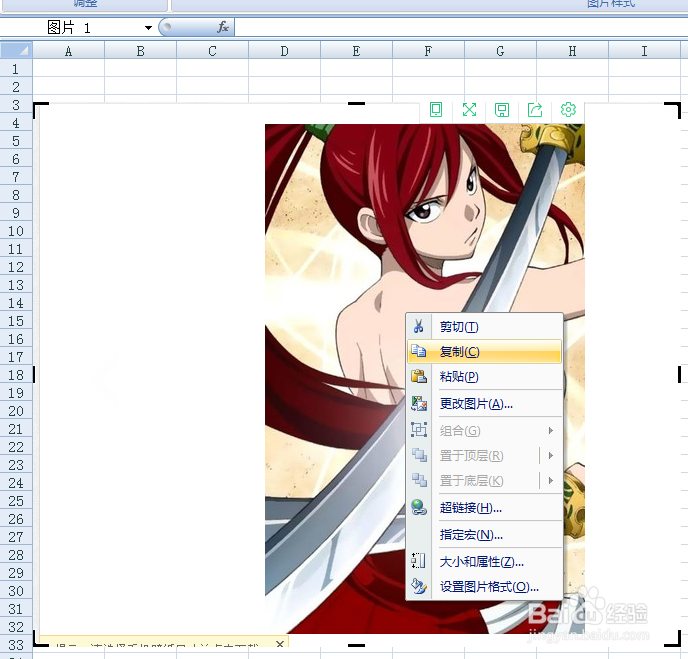Viewport: 688px width, 659px height.
Task: Open Hyperlink (超链接) dialog entry
Action: click(484, 508)
